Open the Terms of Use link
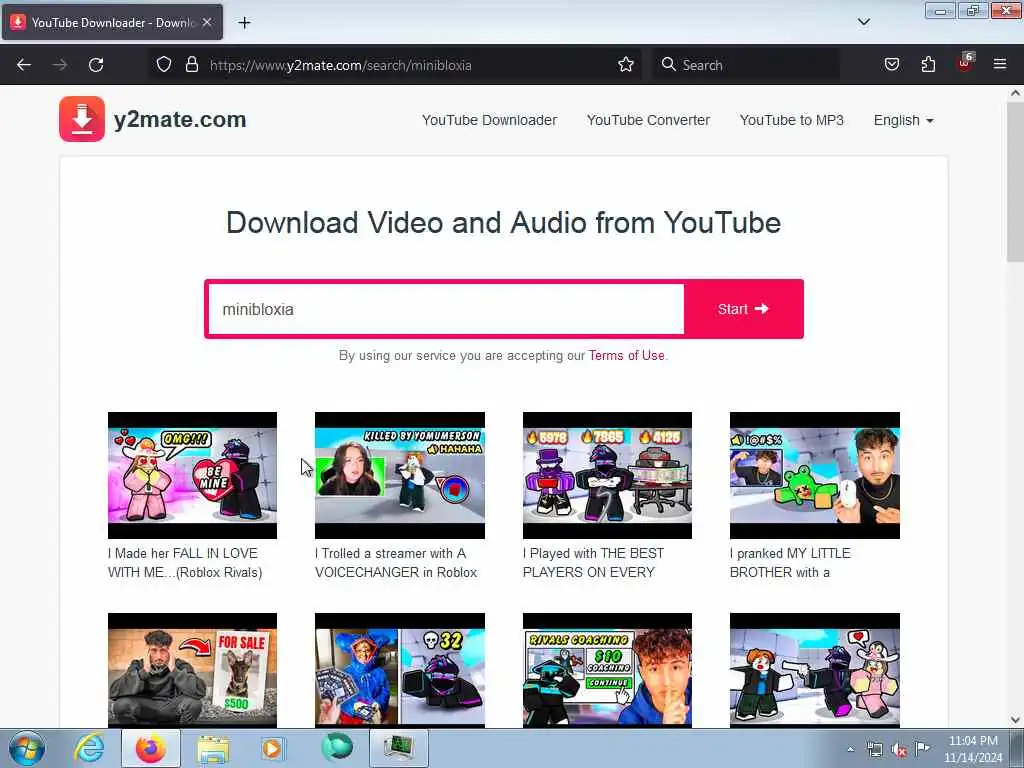This screenshot has width=1024, height=768. tap(626, 355)
